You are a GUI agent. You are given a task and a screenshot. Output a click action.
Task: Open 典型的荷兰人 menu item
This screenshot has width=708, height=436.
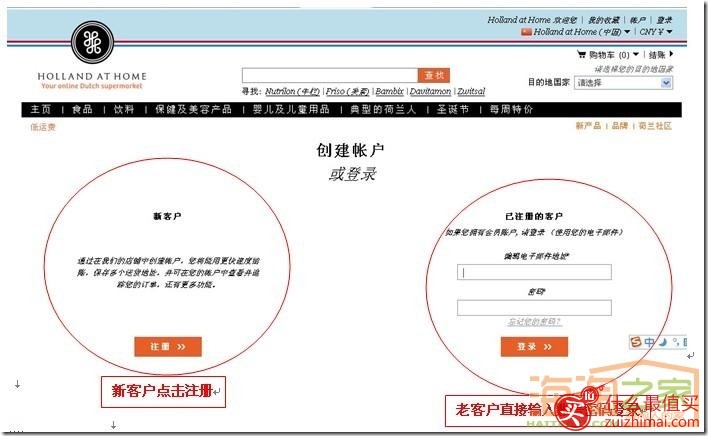(x=383, y=109)
